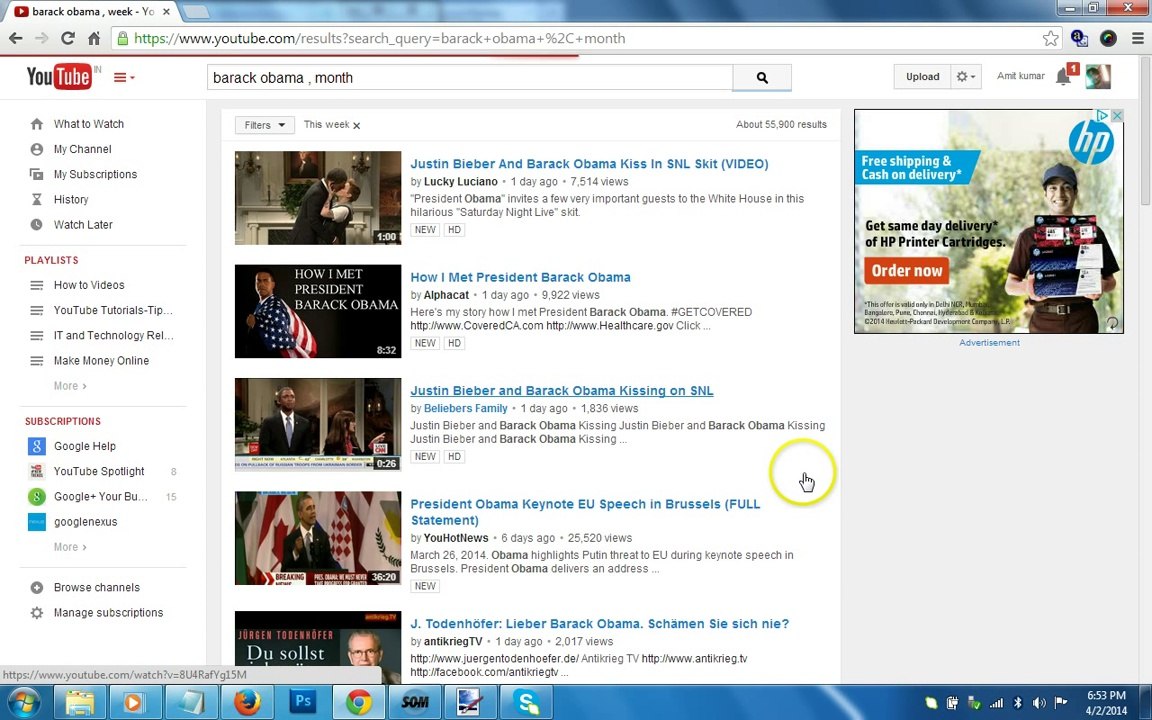
Task: Open the YouTube Tutorials-Tip playlist
Action: (113, 310)
